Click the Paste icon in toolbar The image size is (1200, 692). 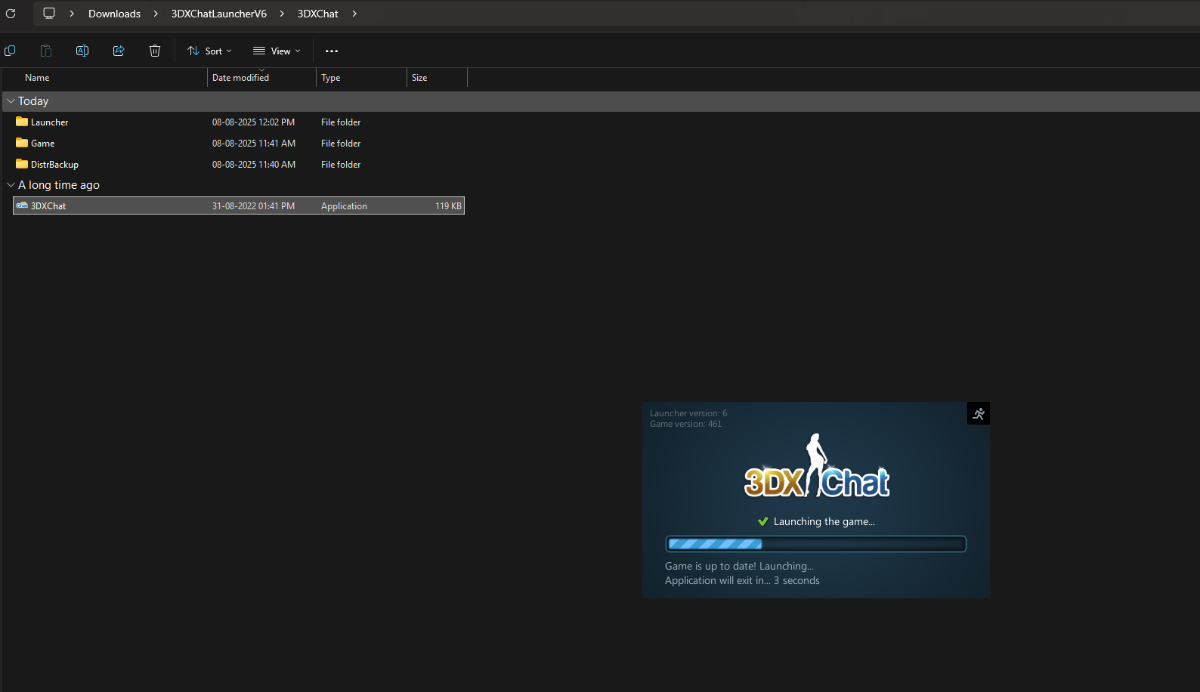(x=46, y=50)
